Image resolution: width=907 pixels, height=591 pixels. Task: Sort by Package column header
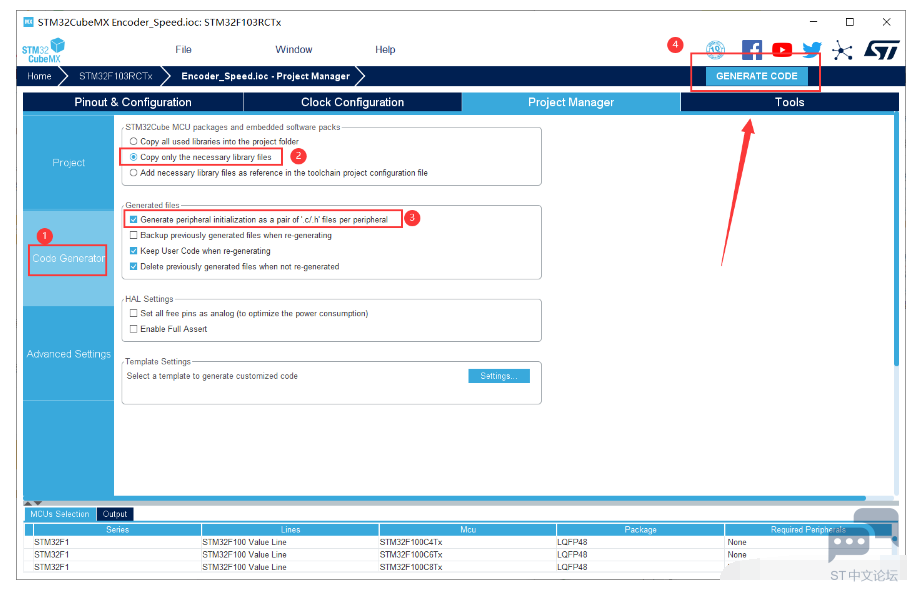640,530
